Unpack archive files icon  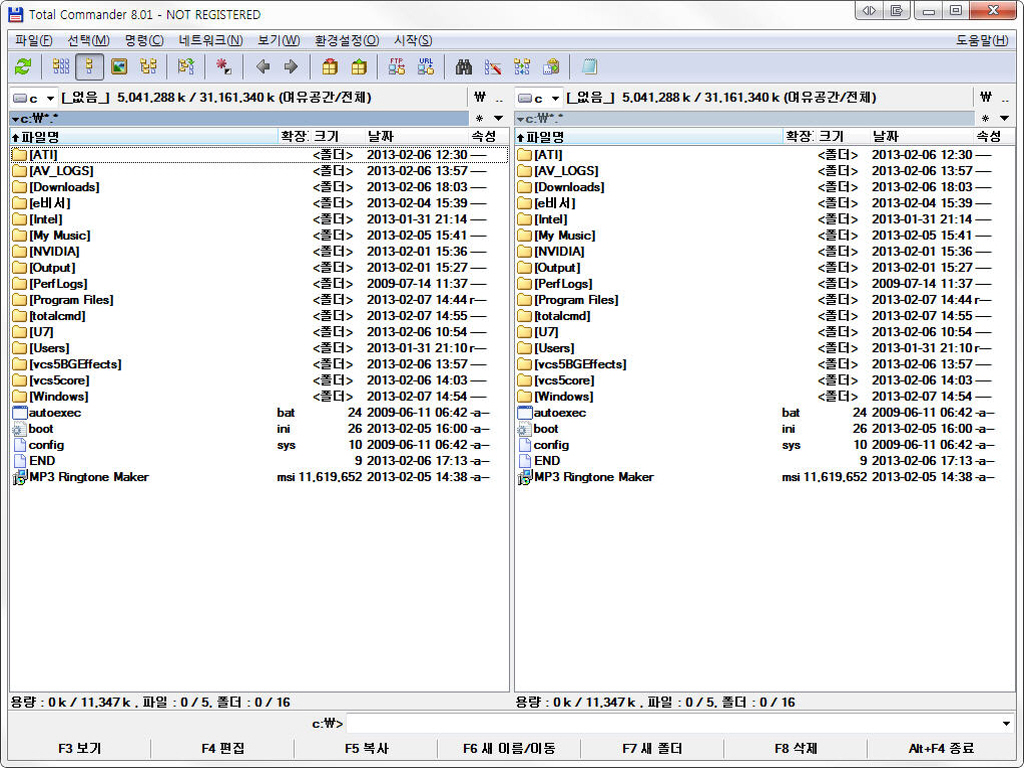pyautogui.click(x=359, y=67)
